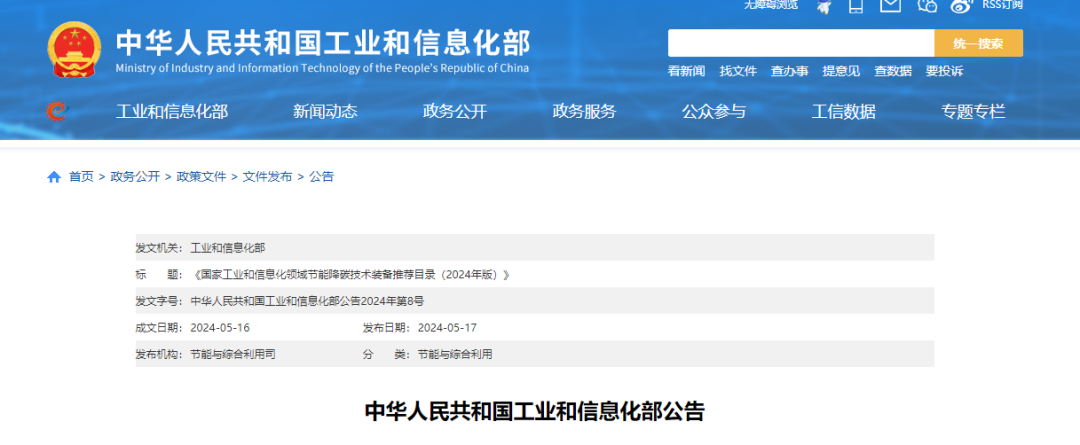Open 工业和信息化部 navigation menu

[x=172, y=112]
